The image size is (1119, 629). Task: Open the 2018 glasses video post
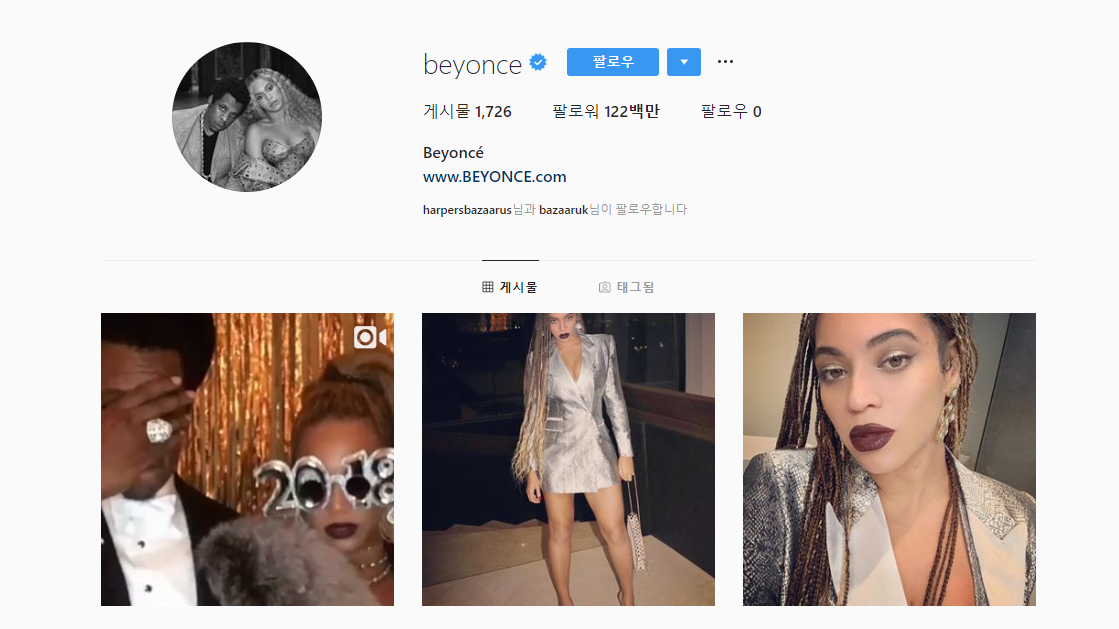click(x=247, y=459)
